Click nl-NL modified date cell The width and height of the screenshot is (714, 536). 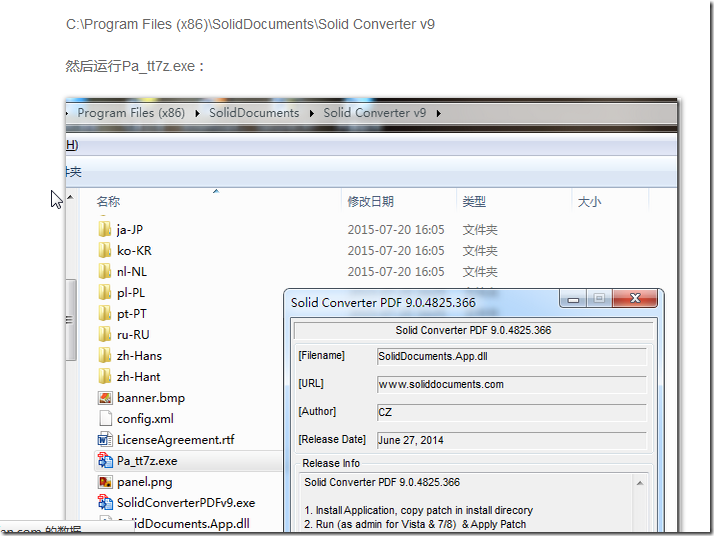[396, 271]
